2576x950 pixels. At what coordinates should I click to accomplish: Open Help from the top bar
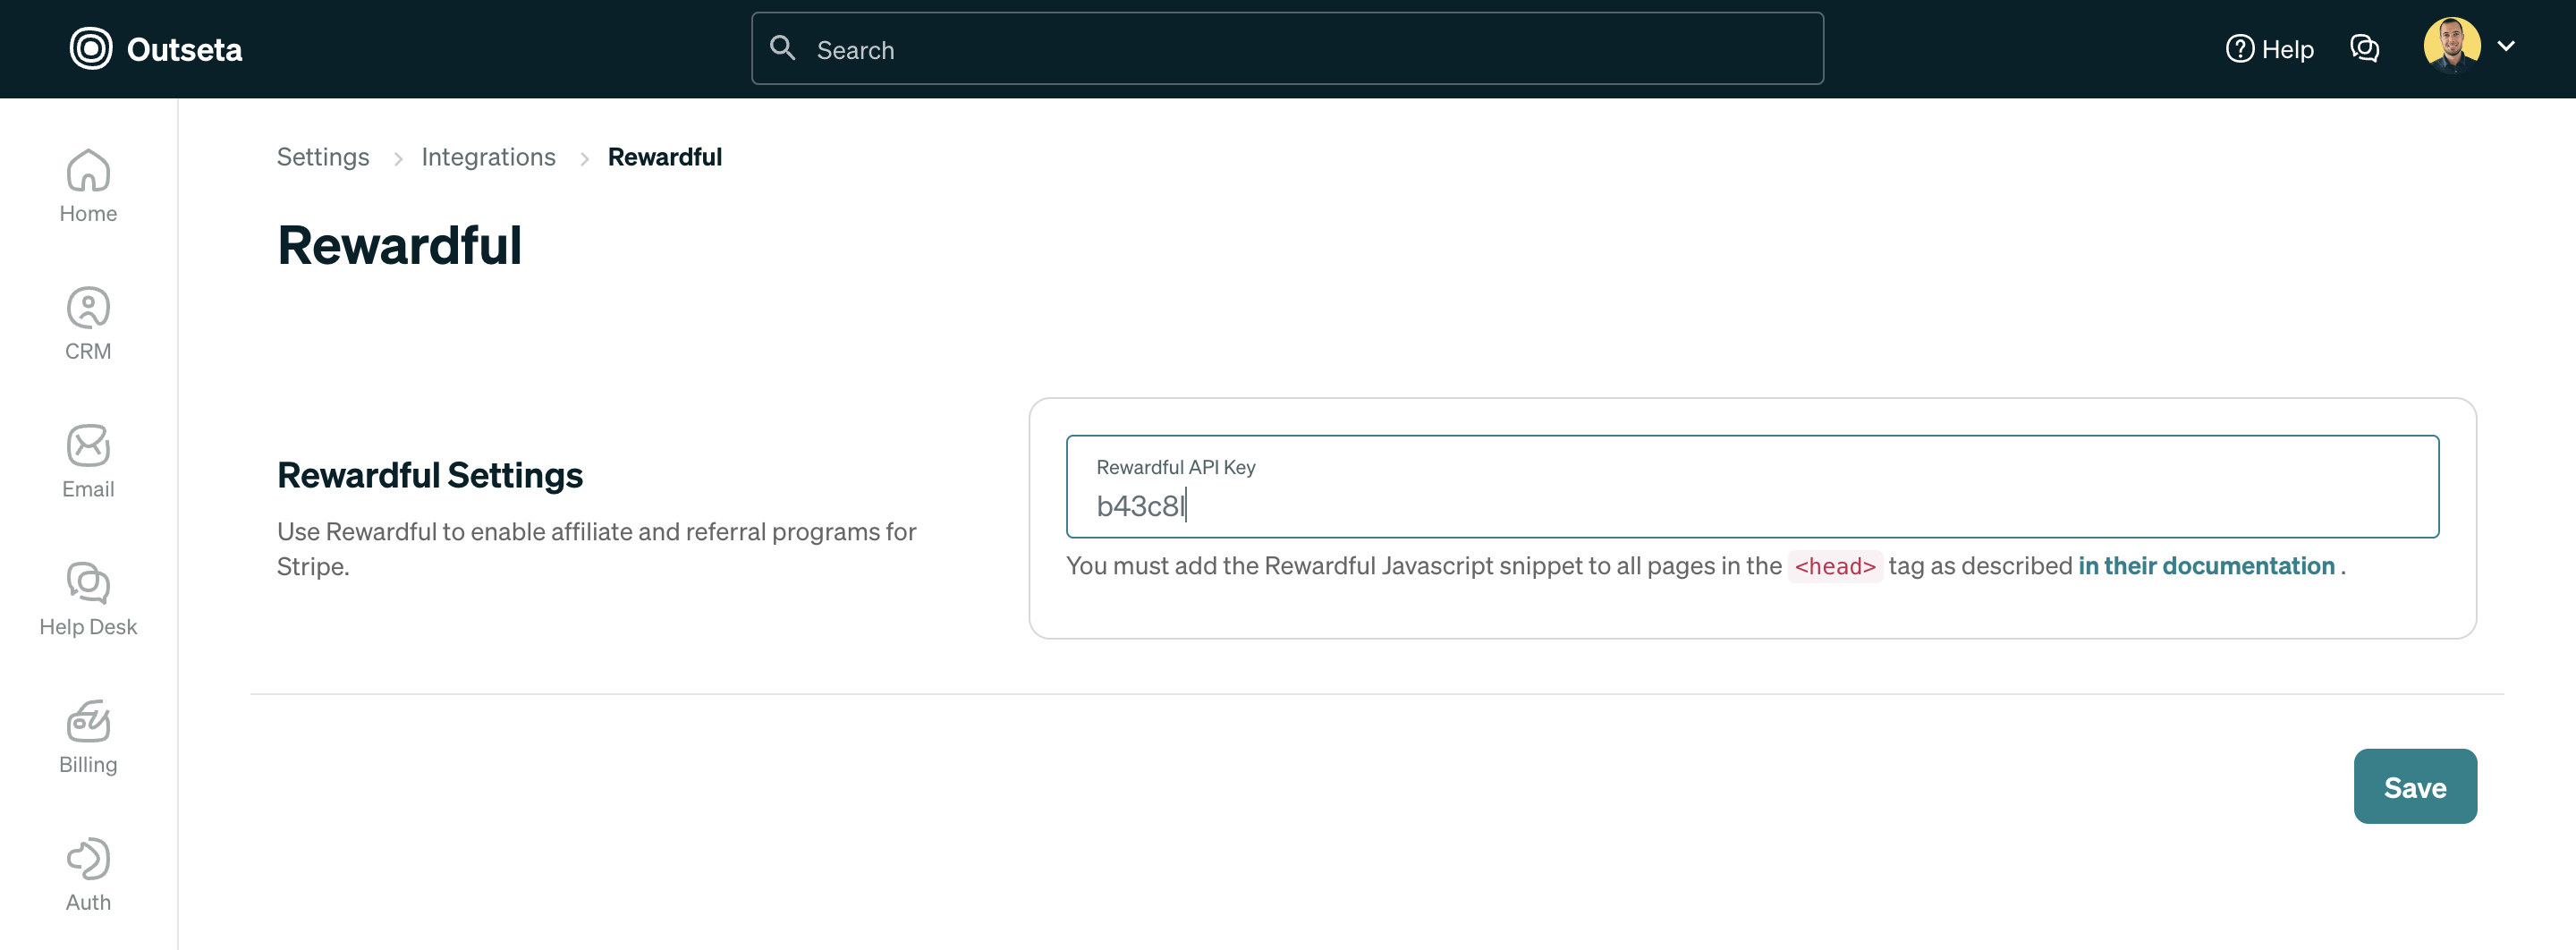(x=2270, y=48)
